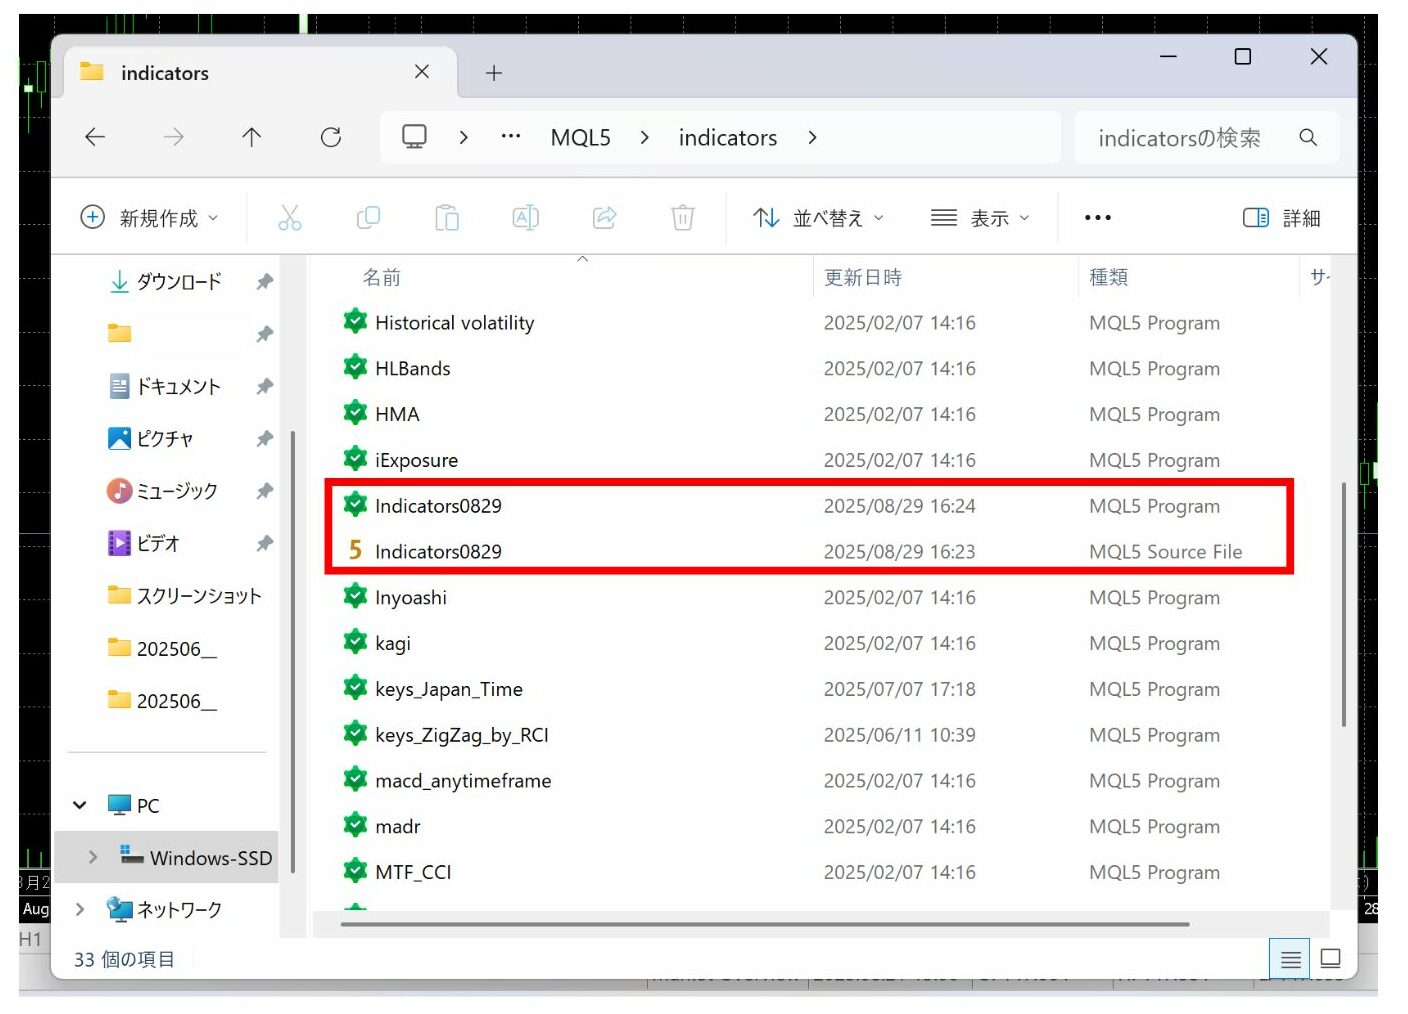Click the Cut scissors icon

point(289,218)
